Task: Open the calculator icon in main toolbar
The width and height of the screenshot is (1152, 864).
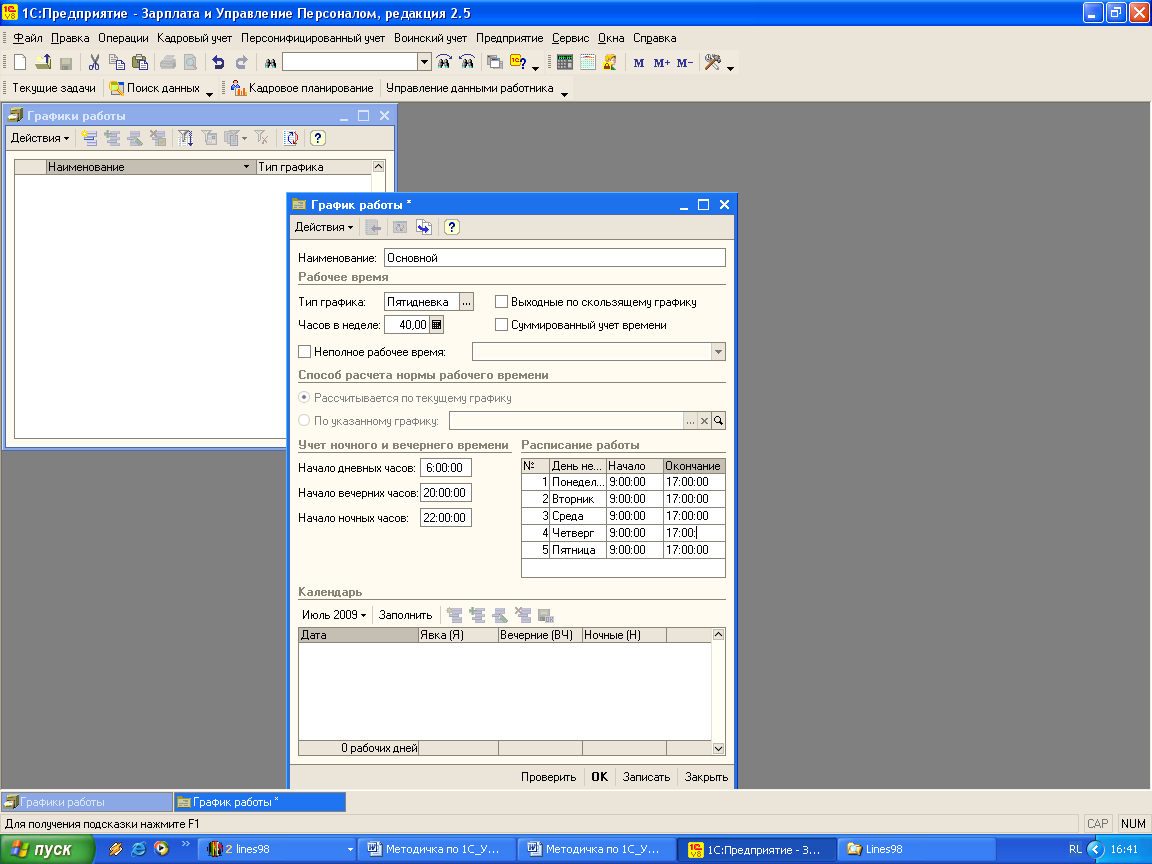Action: tap(564, 62)
